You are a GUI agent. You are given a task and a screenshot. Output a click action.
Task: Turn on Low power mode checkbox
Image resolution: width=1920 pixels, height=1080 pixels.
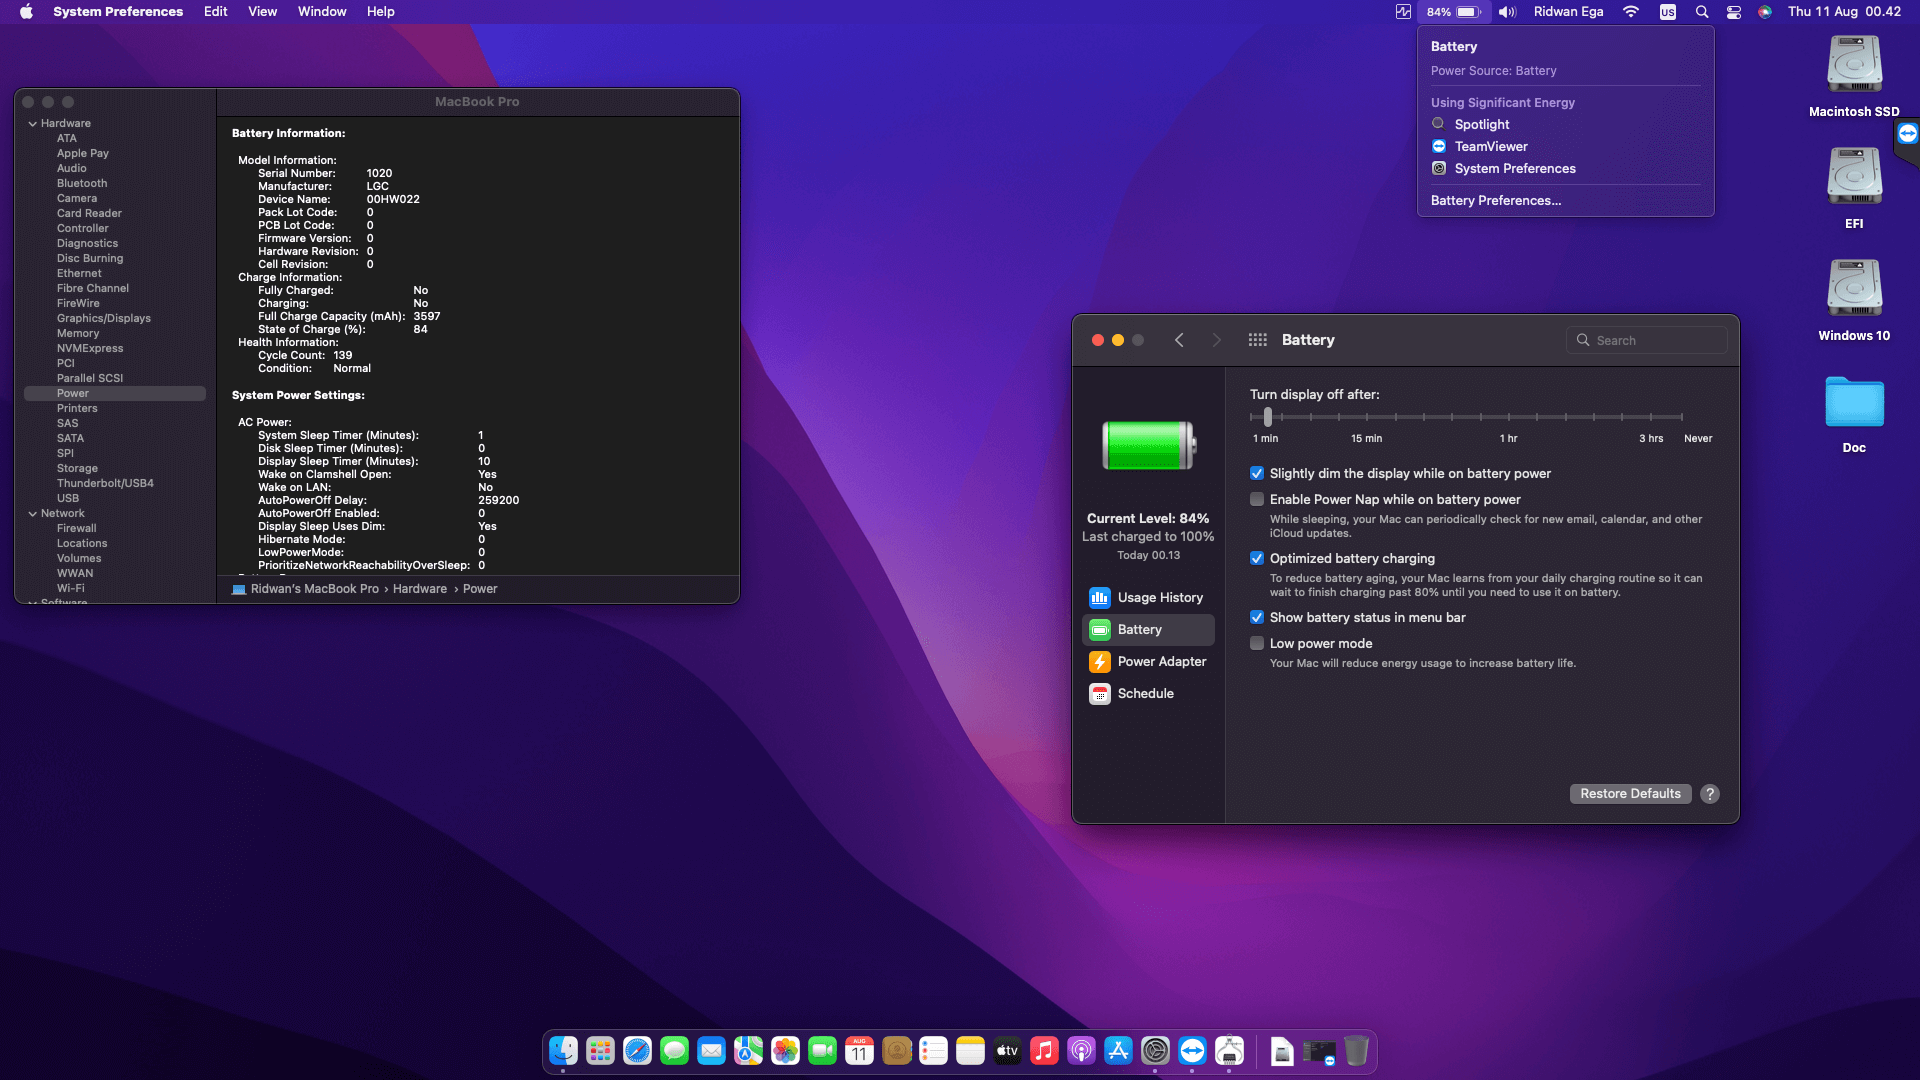(x=1257, y=644)
